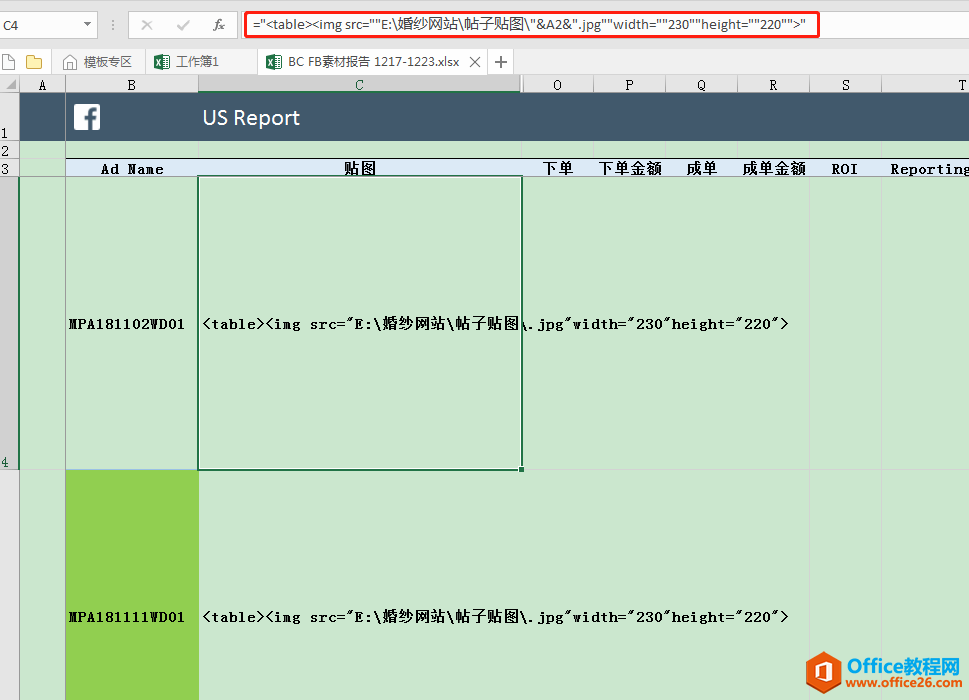The image size is (969, 700).
Task: Select row 2 header
Action: tap(9, 150)
